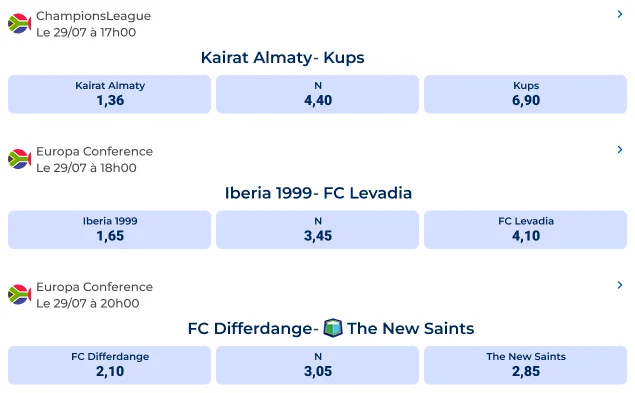
Task: Open the Iberia 1999- FC Levadia match title
Action: [x=318, y=193]
